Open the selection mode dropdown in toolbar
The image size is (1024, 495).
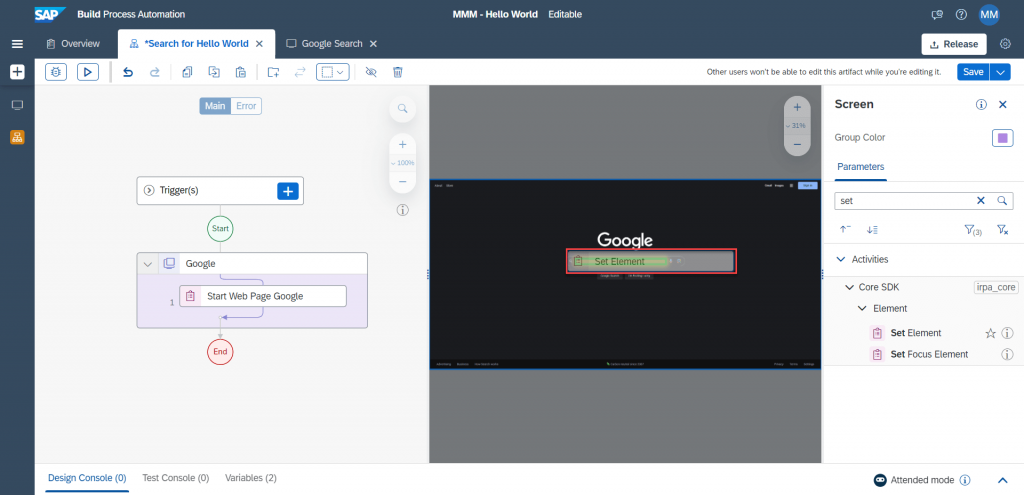coord(333,72)
